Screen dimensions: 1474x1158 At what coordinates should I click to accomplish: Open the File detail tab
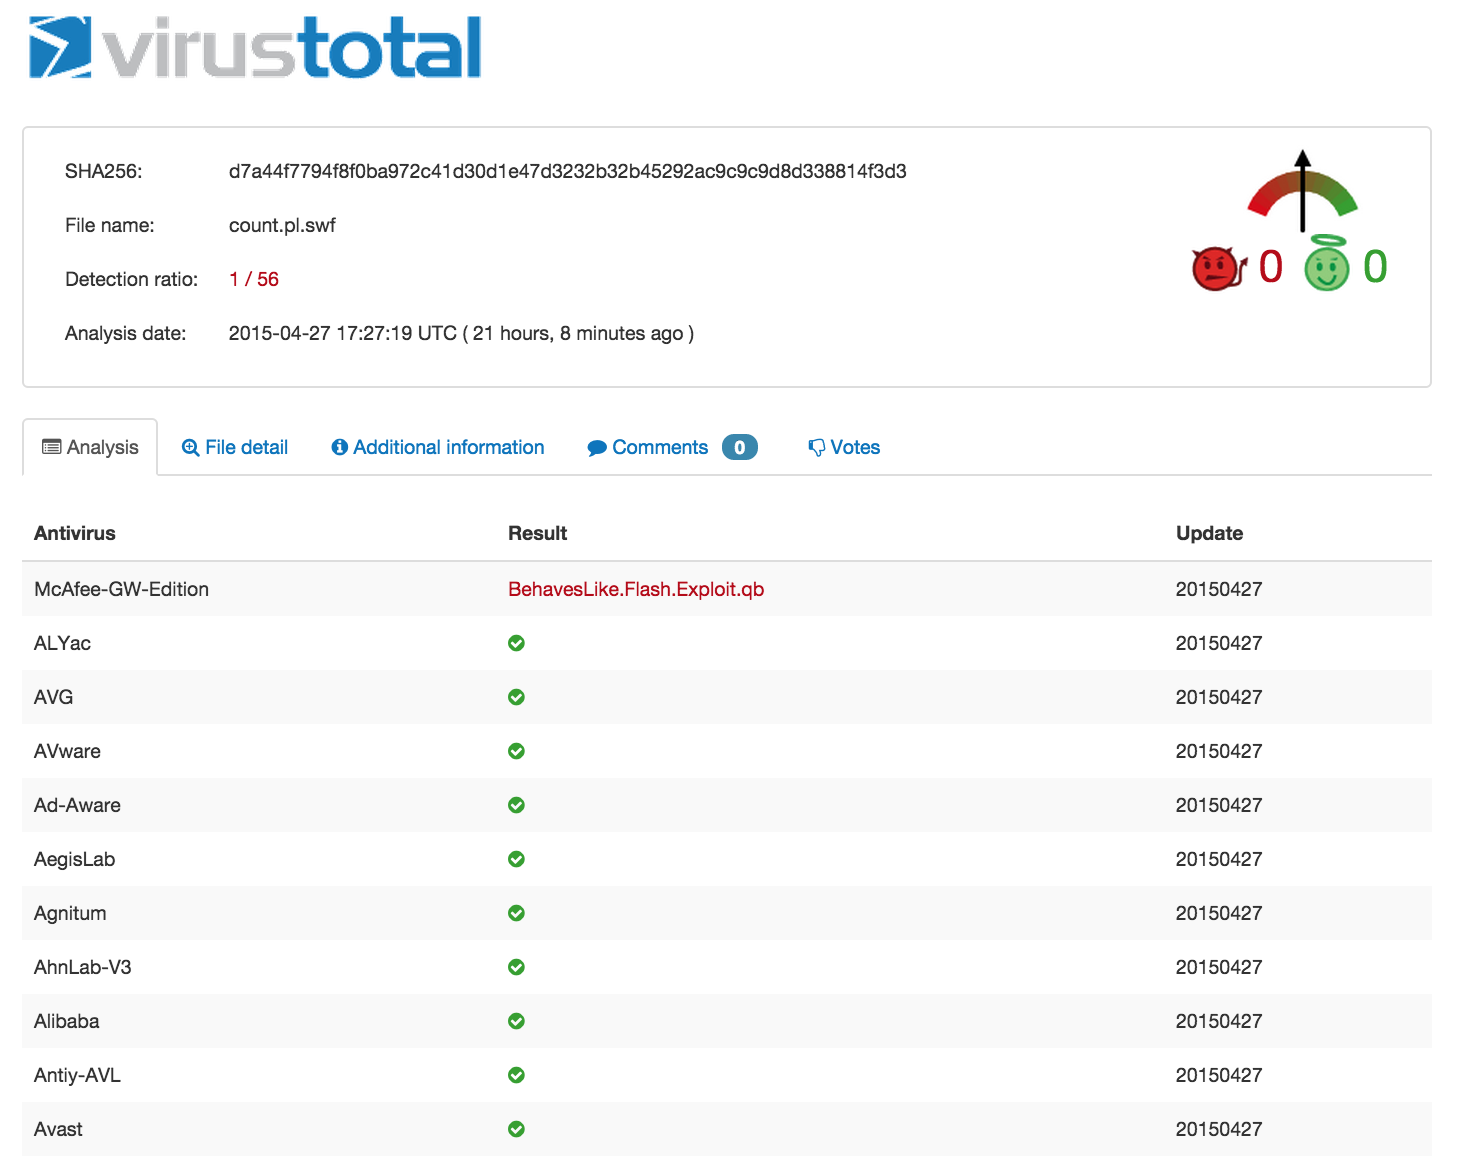click(235, 447)
